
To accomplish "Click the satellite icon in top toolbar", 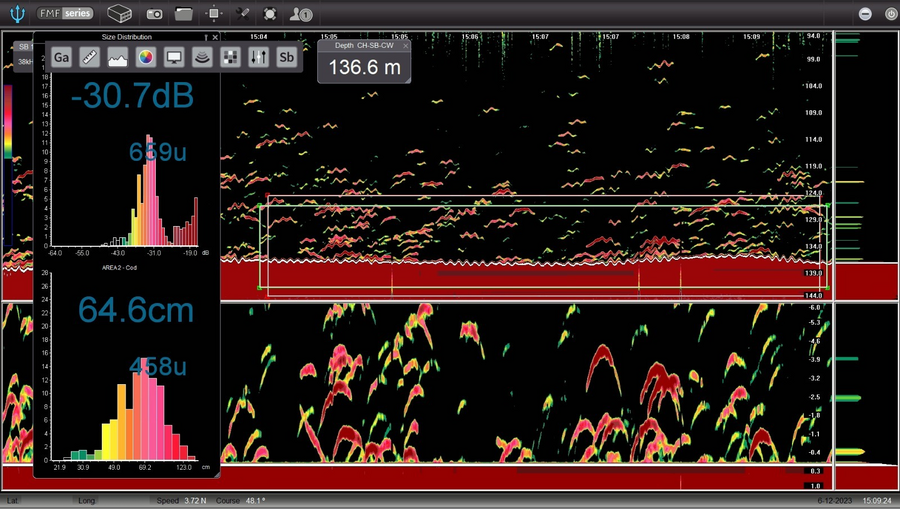I will 242,14.
